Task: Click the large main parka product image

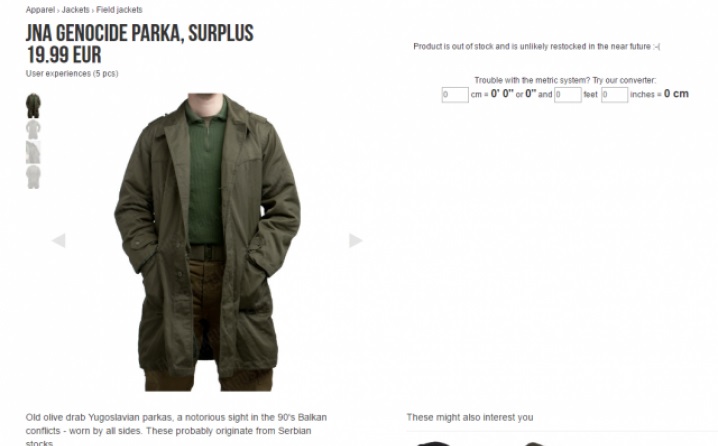Action: (207, 242)
